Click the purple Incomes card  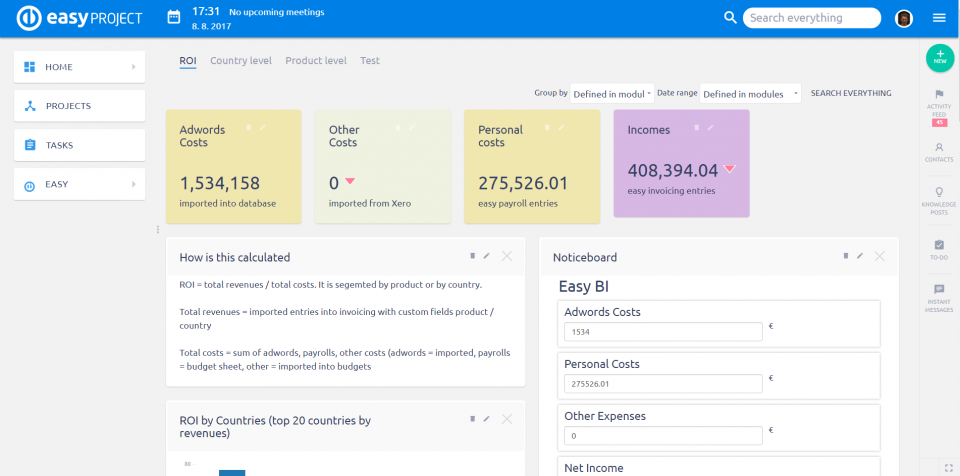[x=681, y=164]
